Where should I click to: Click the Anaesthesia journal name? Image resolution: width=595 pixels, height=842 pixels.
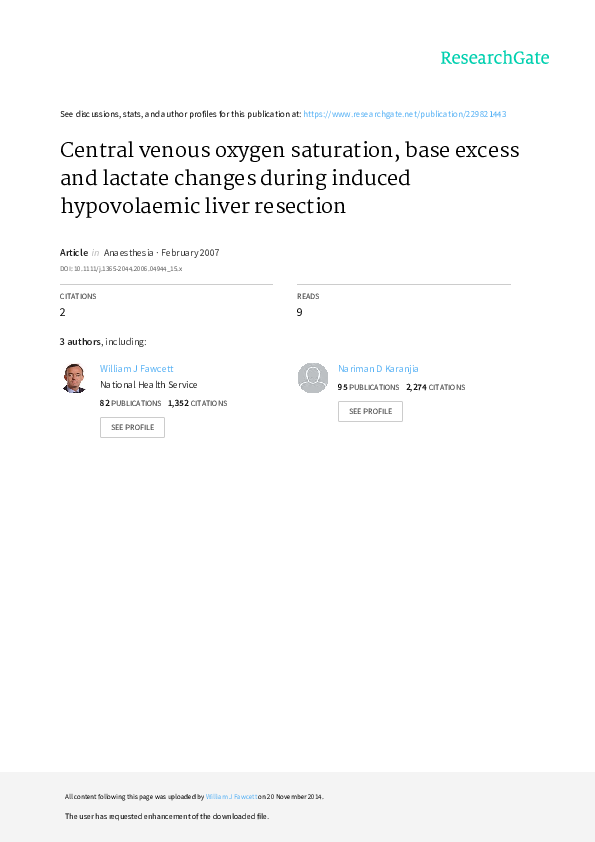pyautogui.click(x=128, y=252)
